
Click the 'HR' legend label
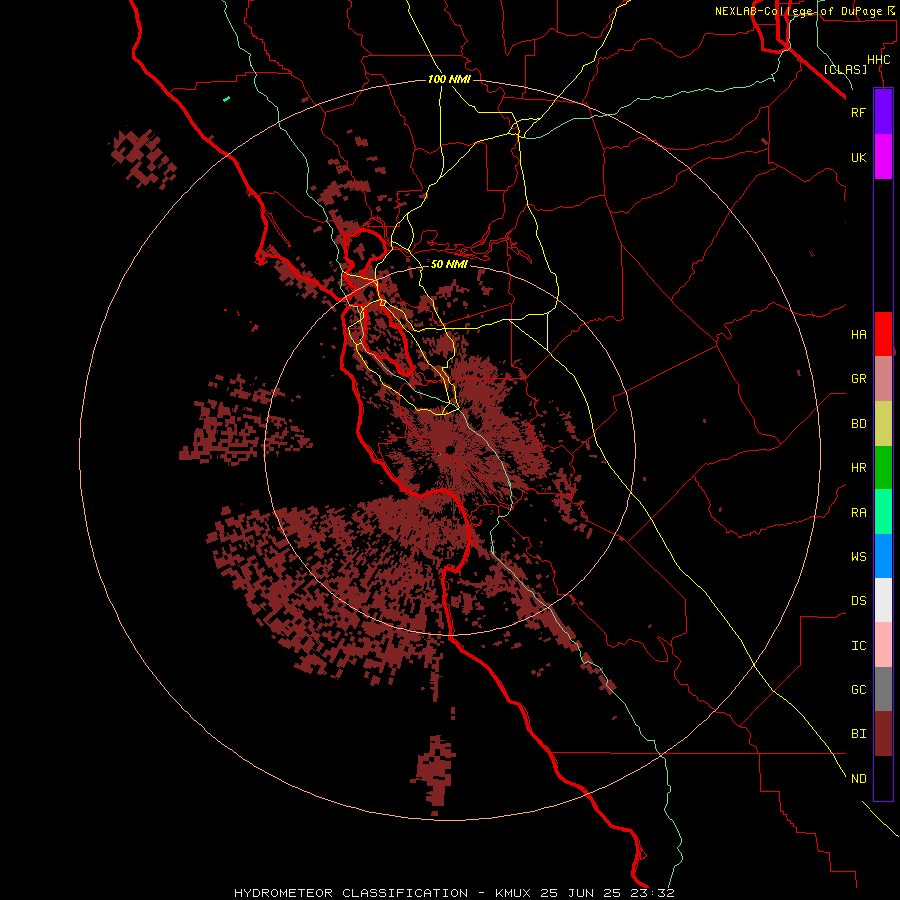pyautogui.click(x=858, y=468)
